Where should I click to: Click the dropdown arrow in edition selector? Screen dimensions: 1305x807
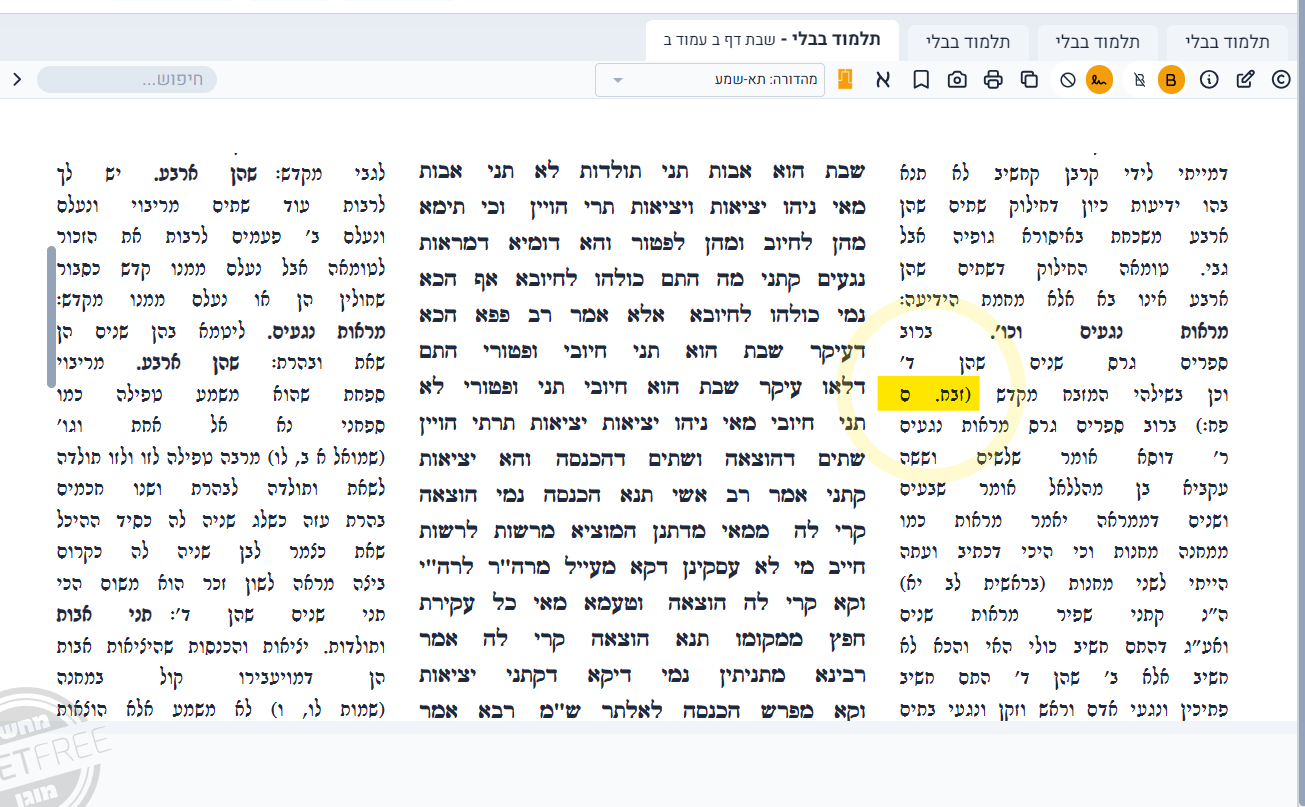tap(617, 80)
